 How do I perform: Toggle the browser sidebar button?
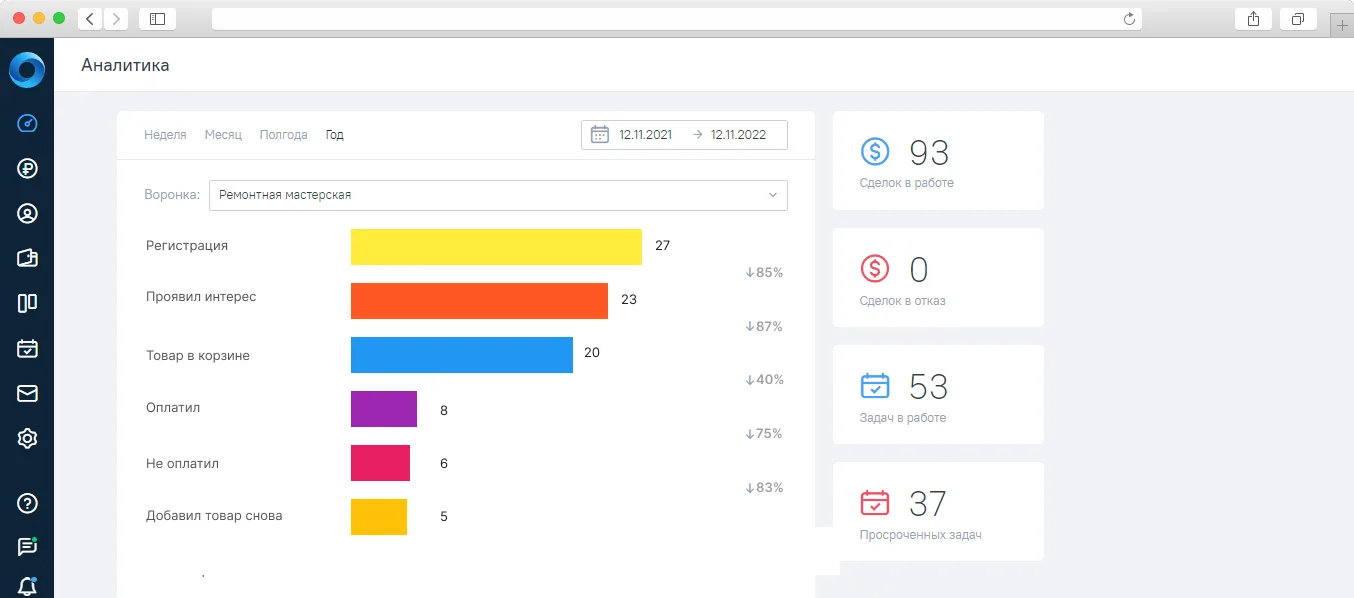(x=157, y=19)
